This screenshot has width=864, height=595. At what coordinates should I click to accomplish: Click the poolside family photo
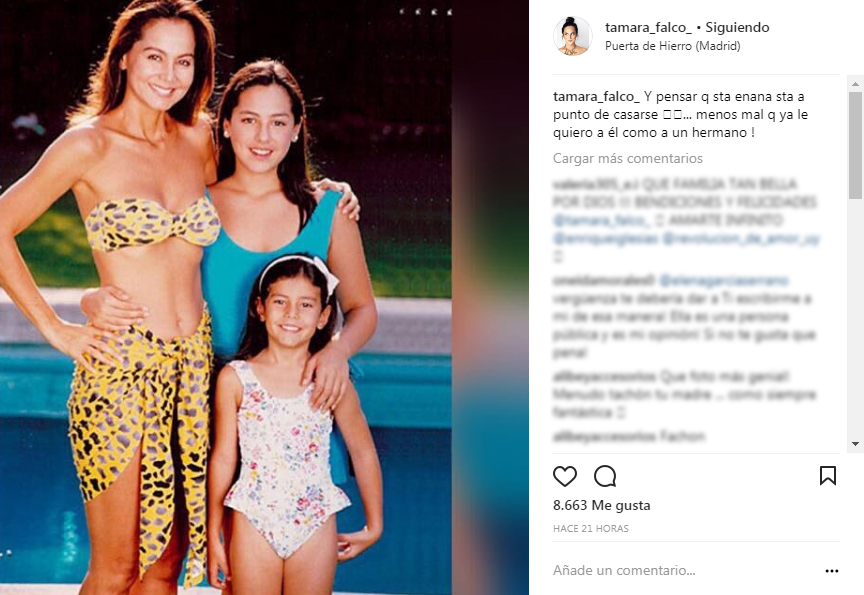click(264, 298)
